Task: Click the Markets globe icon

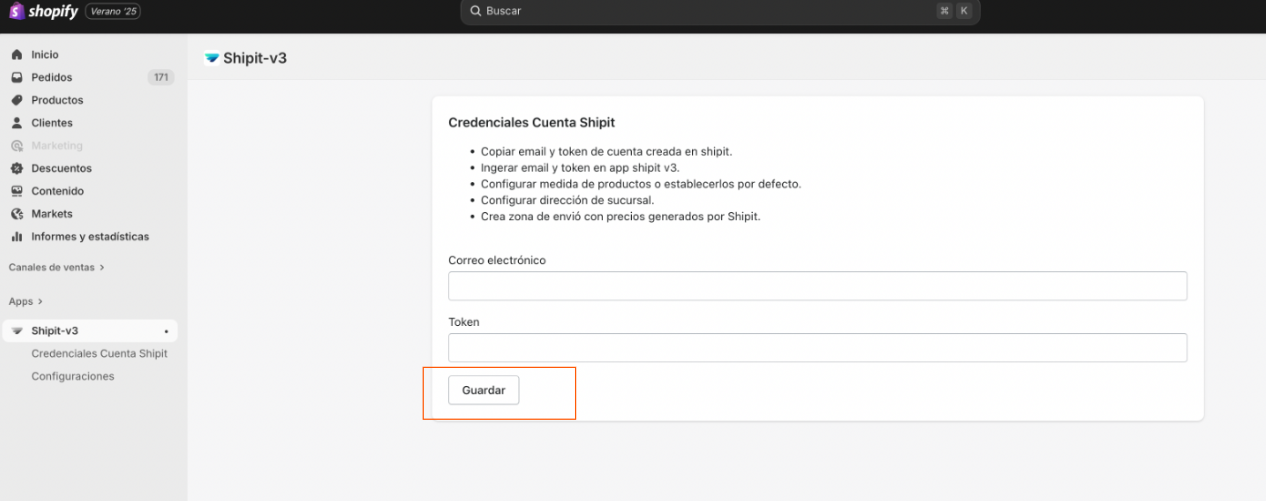Action: pos(16,214)
